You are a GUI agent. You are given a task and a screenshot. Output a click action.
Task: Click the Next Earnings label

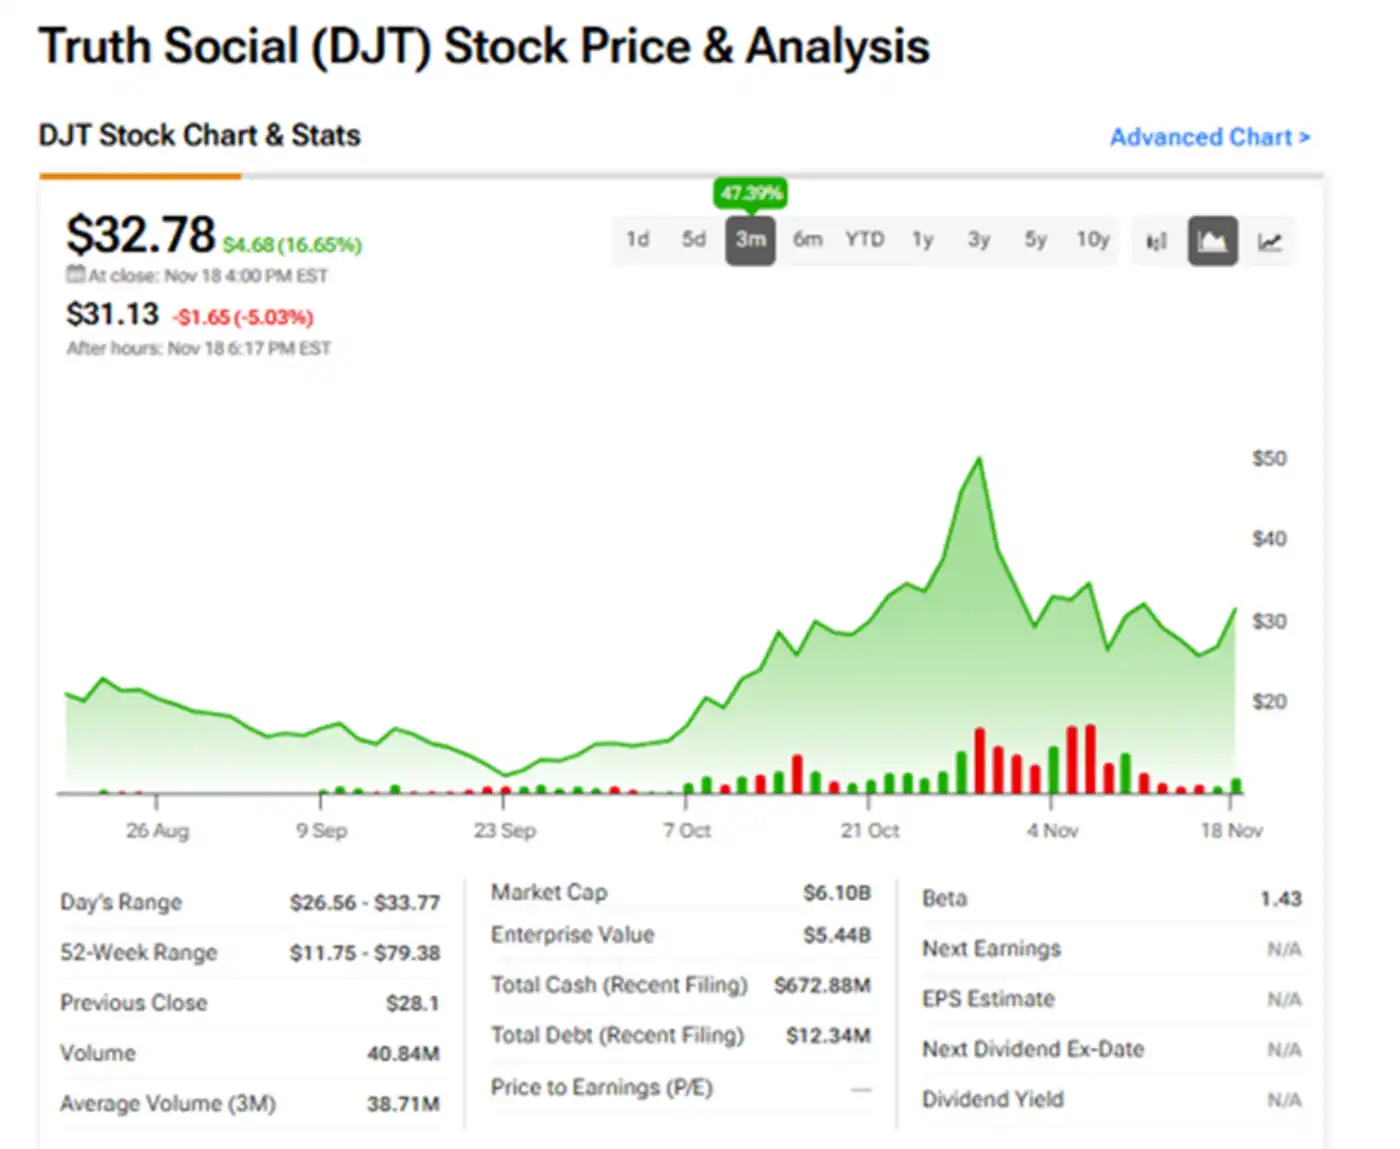tap(991, 948)
